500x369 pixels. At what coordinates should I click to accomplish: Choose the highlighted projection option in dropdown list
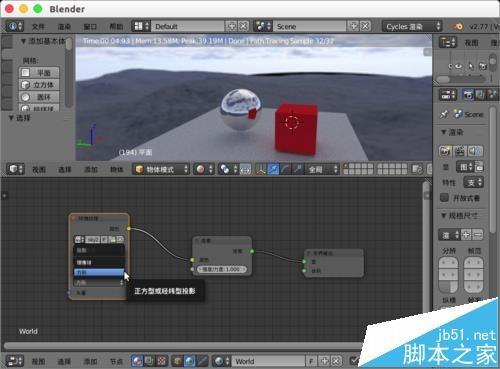point(99,272)
